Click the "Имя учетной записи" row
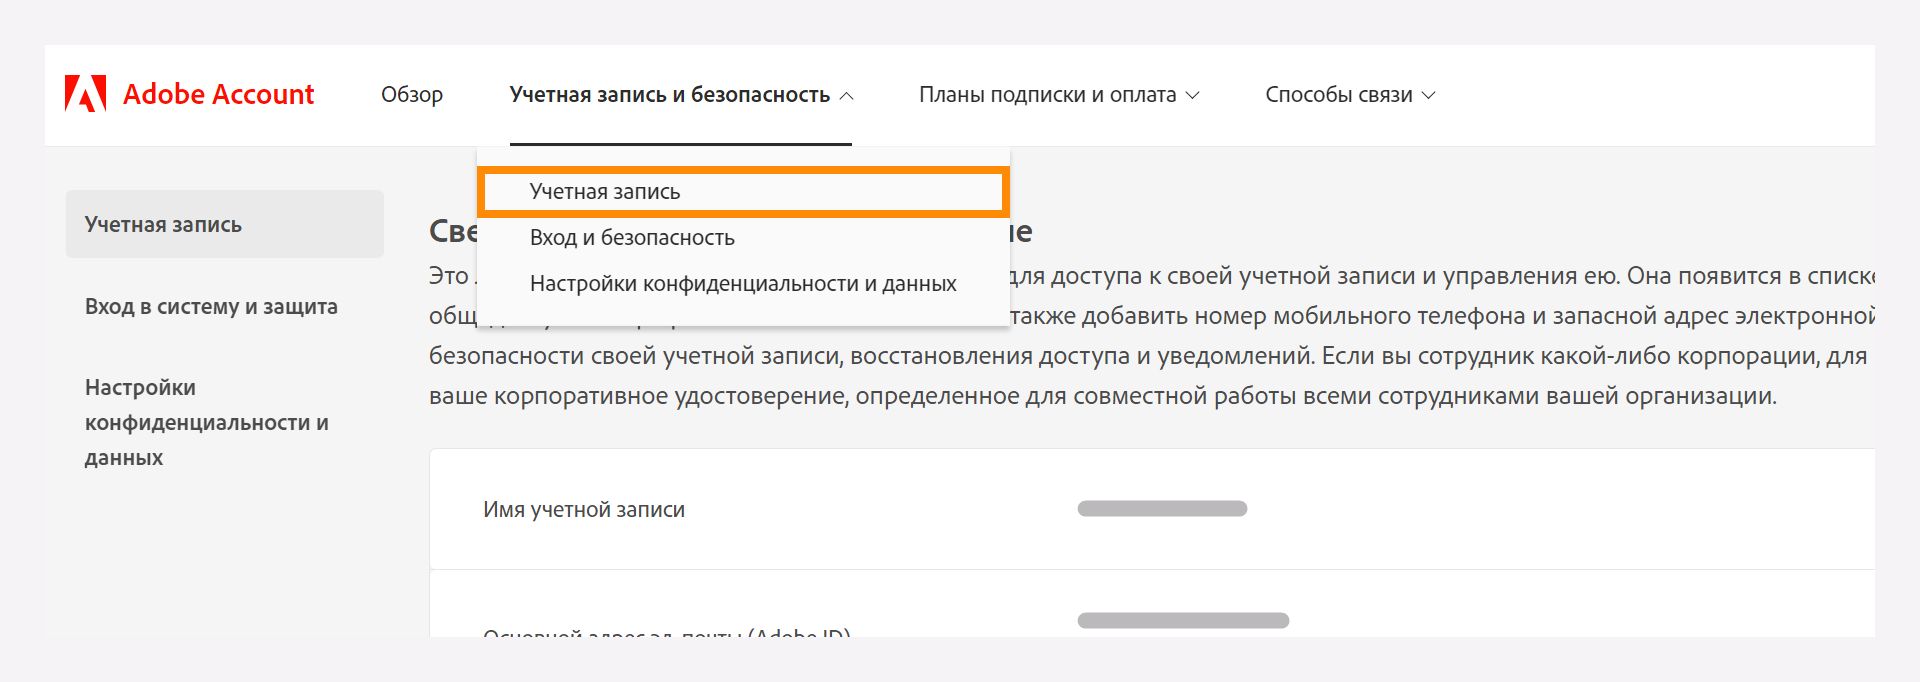 (584, 509)
